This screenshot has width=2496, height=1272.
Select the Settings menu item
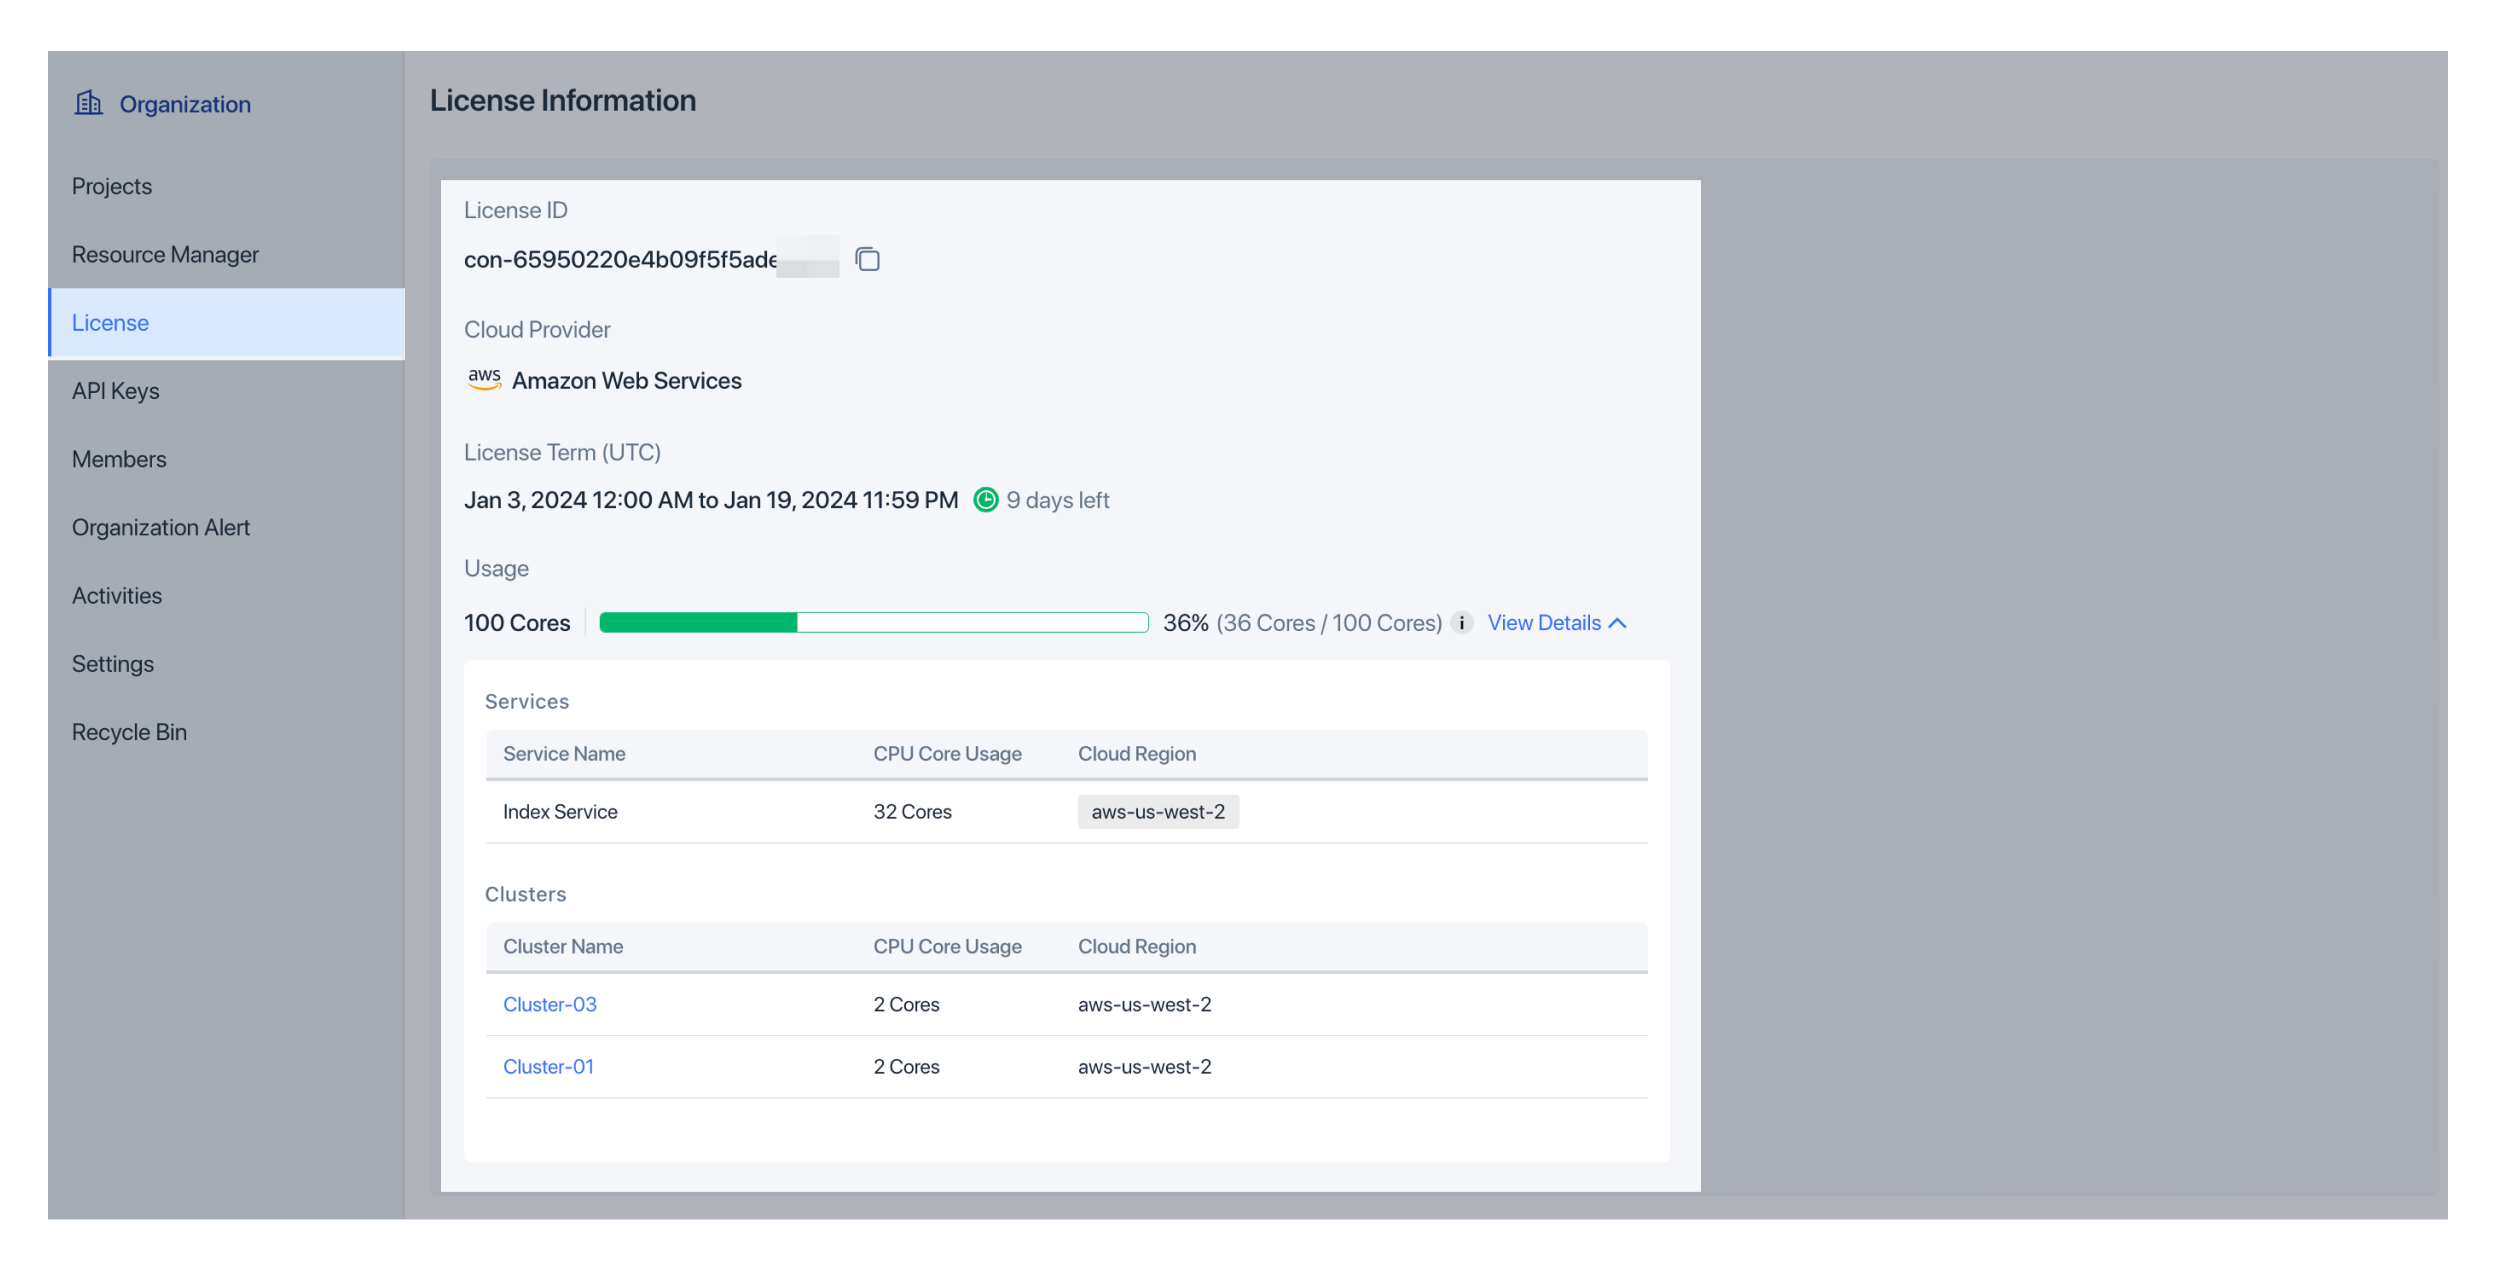(x=112, y=664)
